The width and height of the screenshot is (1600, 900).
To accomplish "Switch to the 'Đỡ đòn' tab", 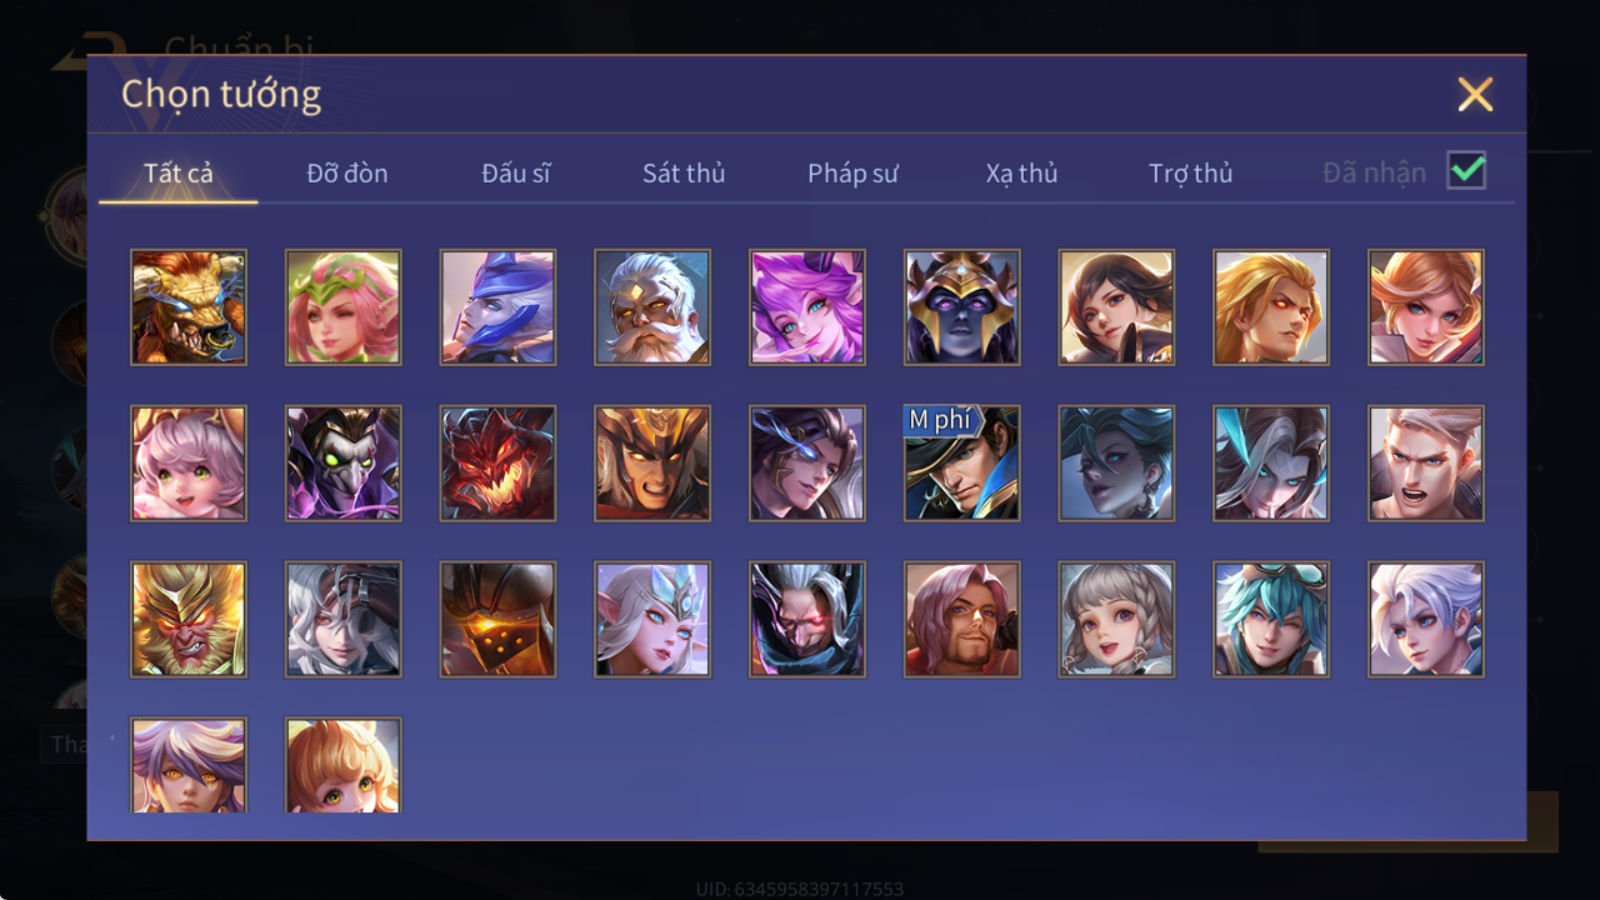I will click(x=347, y=173).
